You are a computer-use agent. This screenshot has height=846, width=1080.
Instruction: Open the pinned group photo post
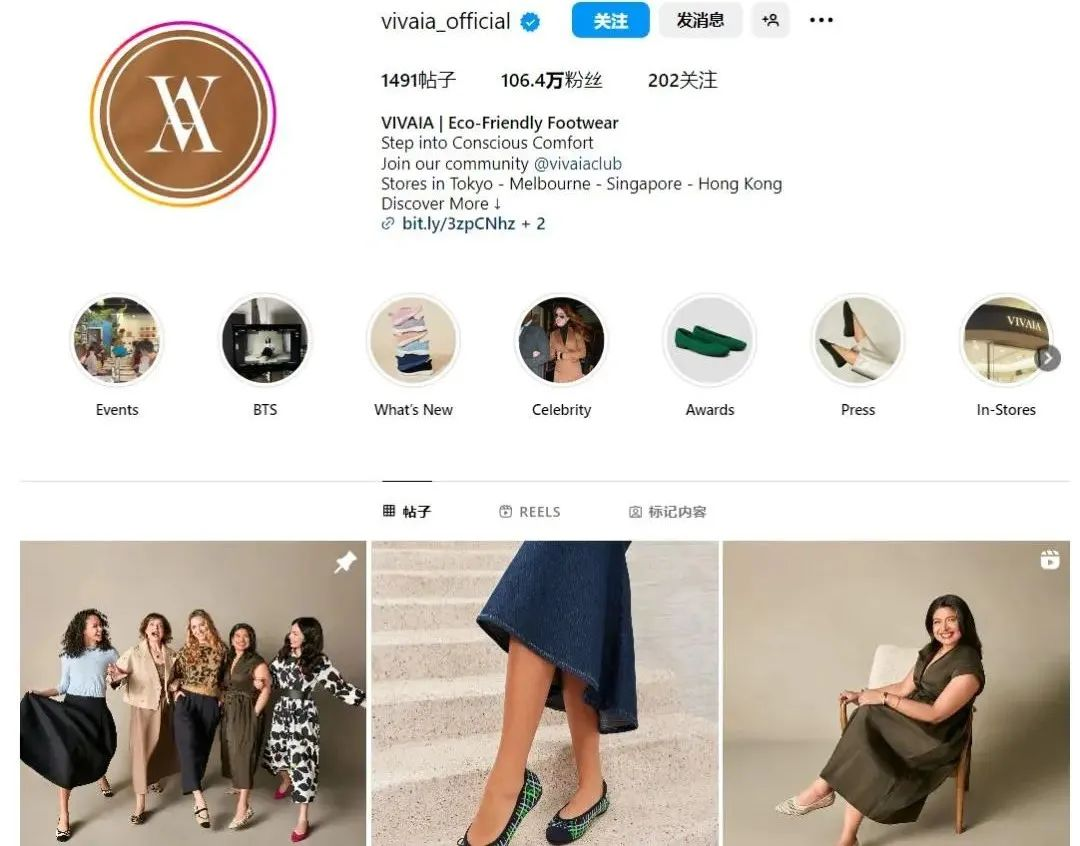click(x=193, y=693)
